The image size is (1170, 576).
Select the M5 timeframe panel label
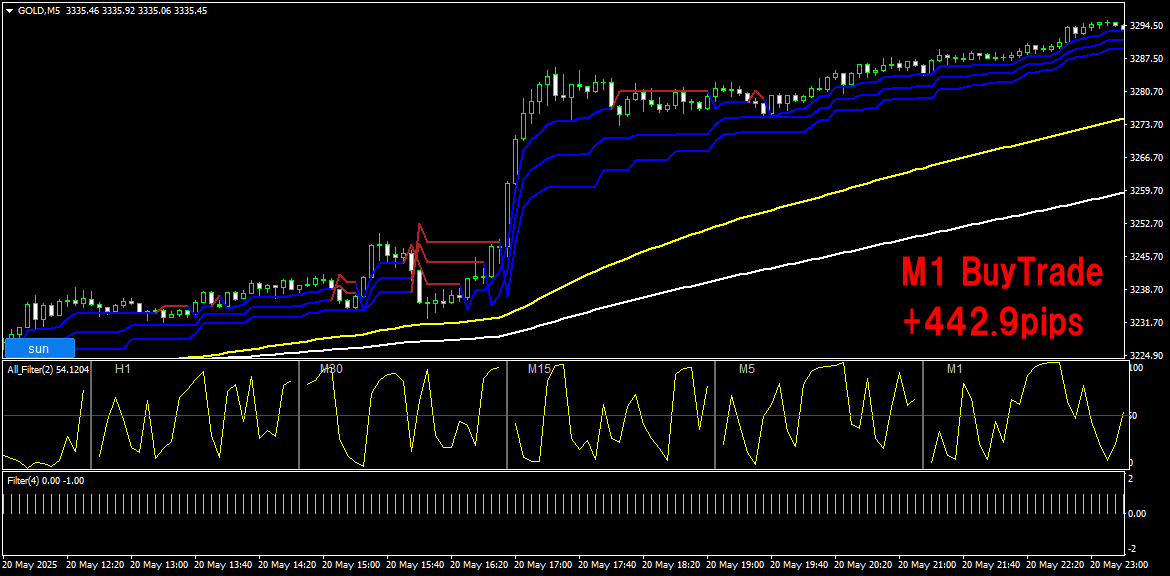click(747, 369)
